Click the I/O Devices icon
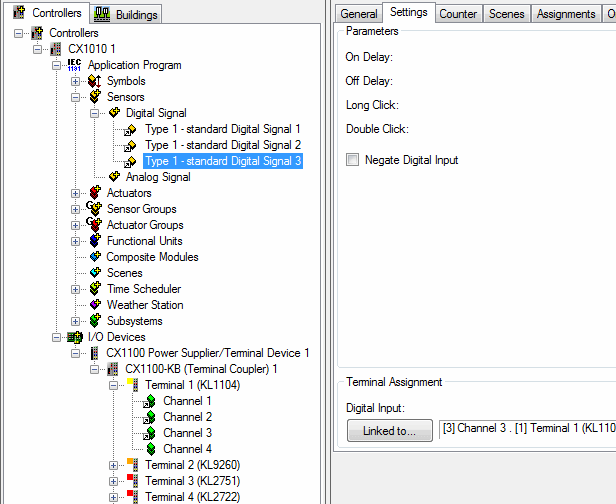 pyautogui.click(x=75, y=337)
